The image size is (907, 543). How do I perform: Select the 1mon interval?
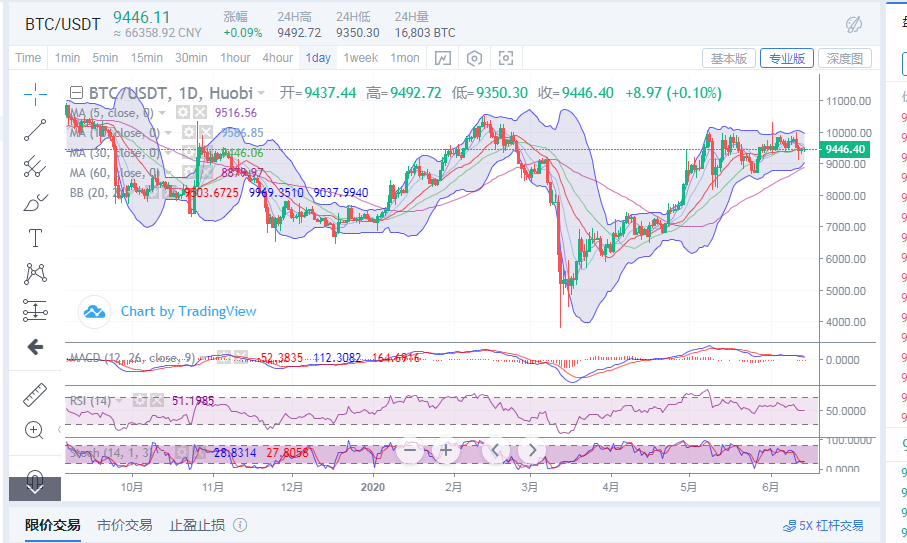(405, 58)
